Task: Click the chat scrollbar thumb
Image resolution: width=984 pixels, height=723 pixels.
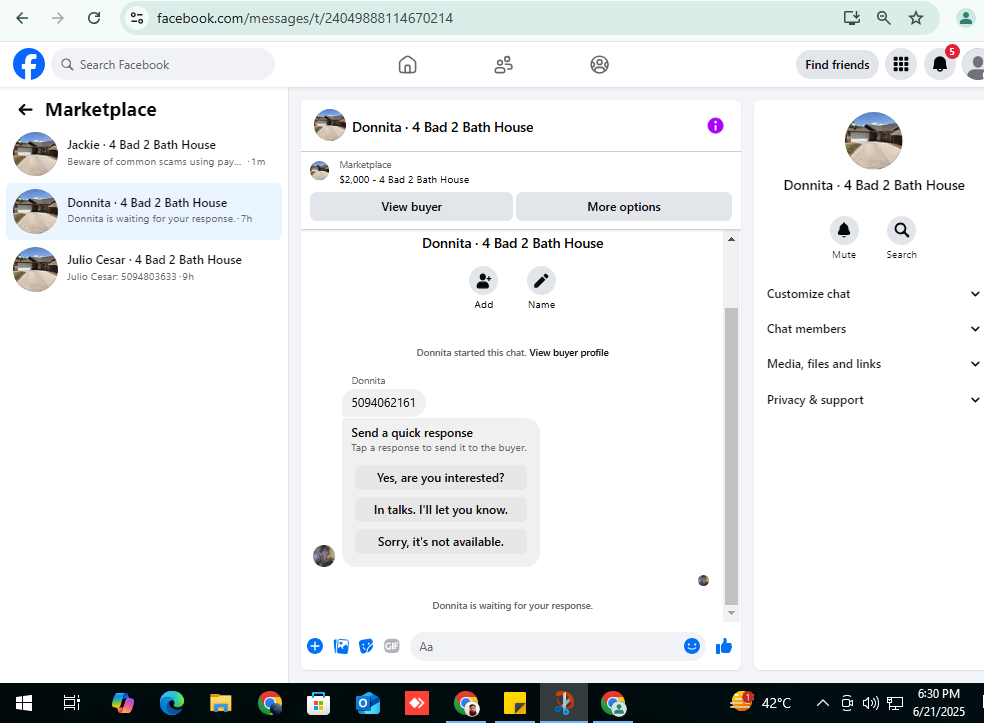Action: pos(731,456)
